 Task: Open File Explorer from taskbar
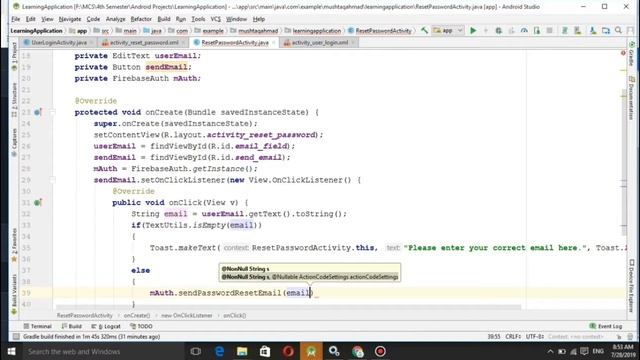click(x=242, y=351)
